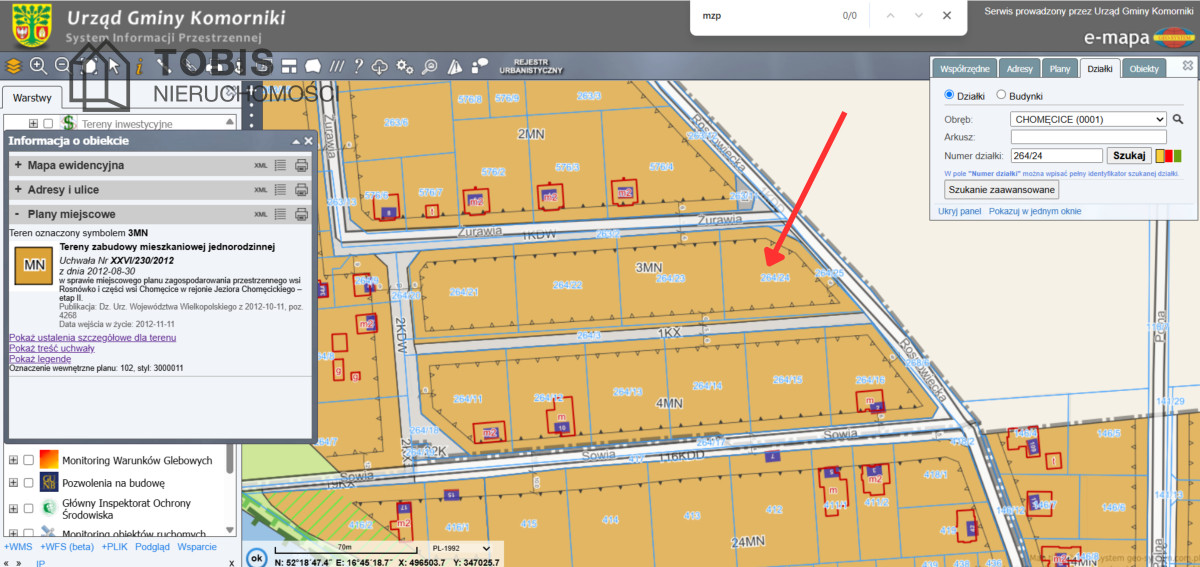
Task: Open the settings gears icon
Action: coord(405,66)
